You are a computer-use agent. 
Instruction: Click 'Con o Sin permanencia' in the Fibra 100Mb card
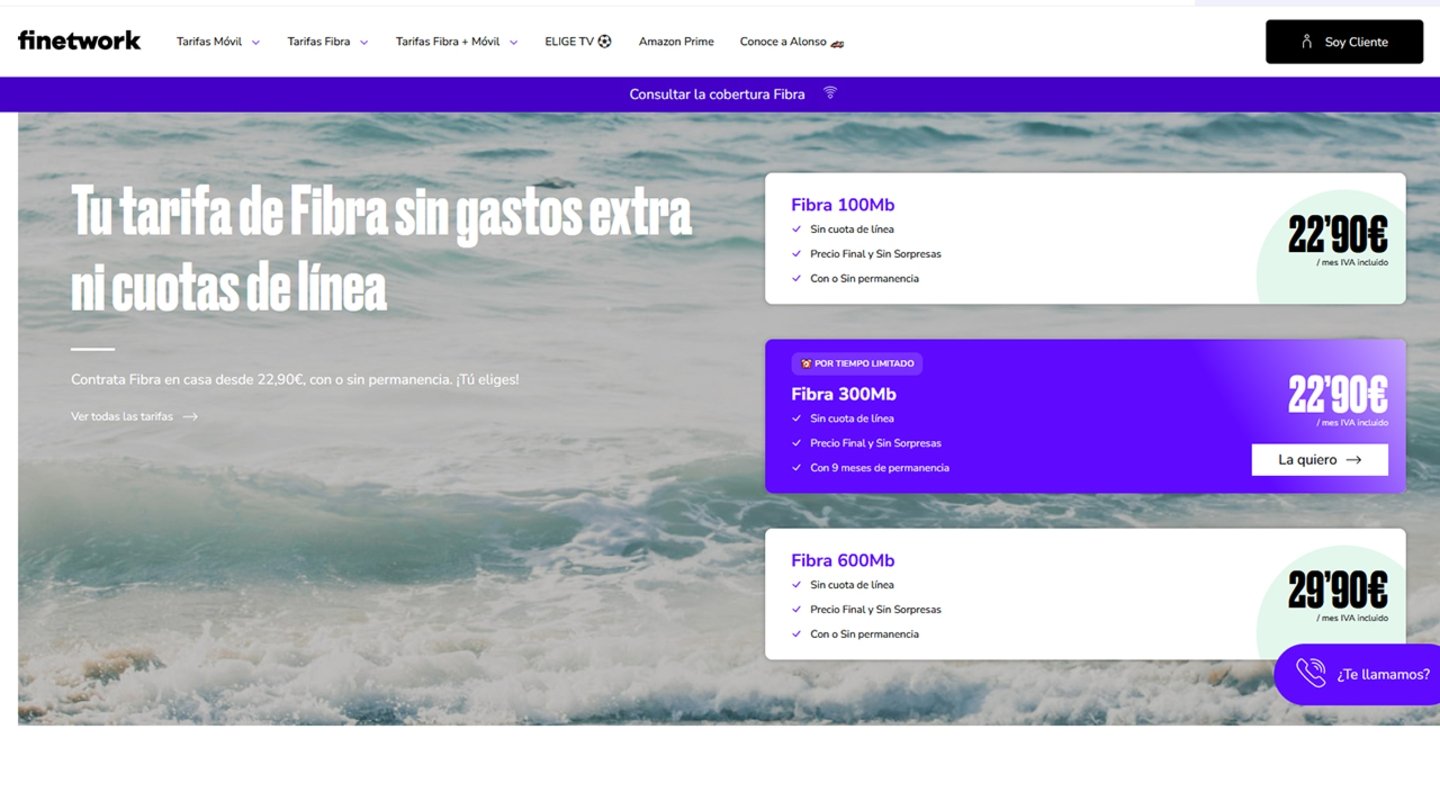tap(864, 279)
